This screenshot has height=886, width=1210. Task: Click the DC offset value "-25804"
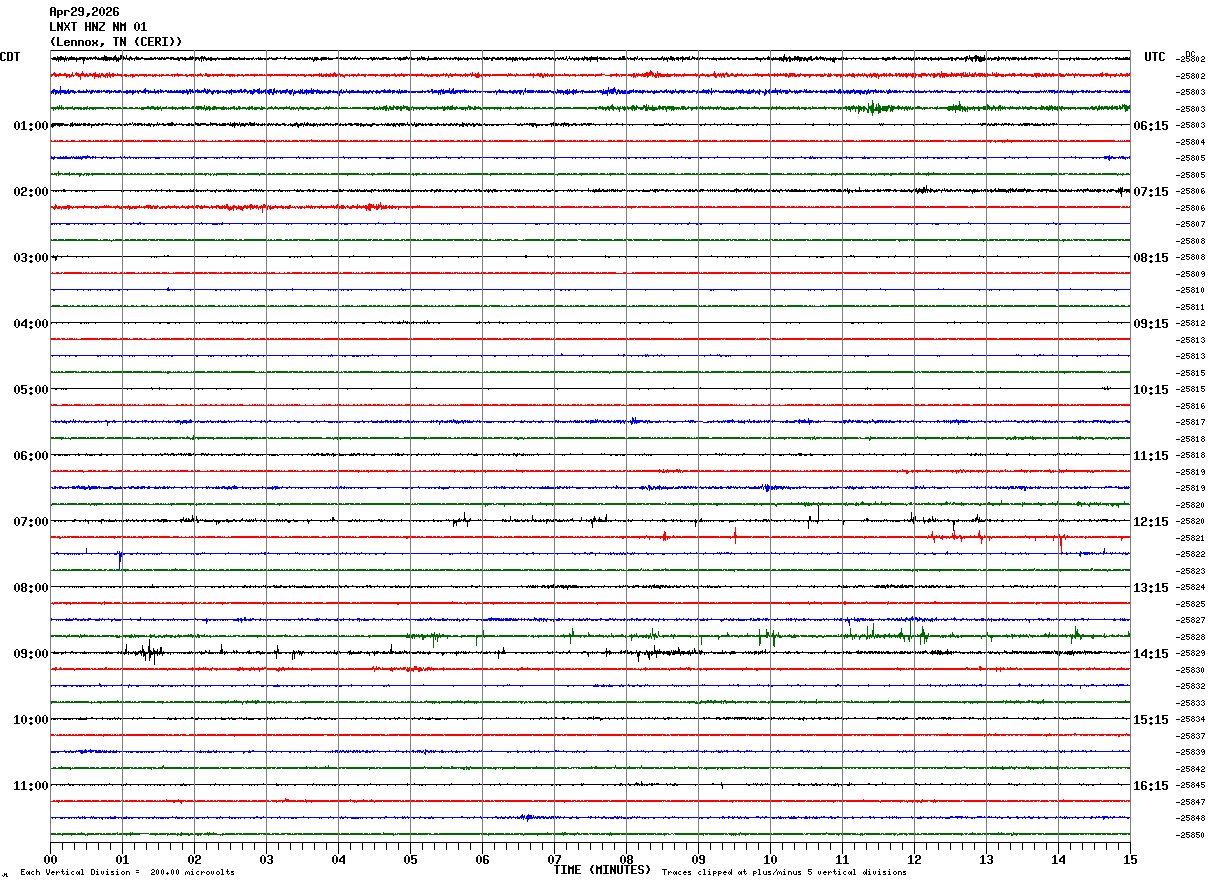(1191, 142)
